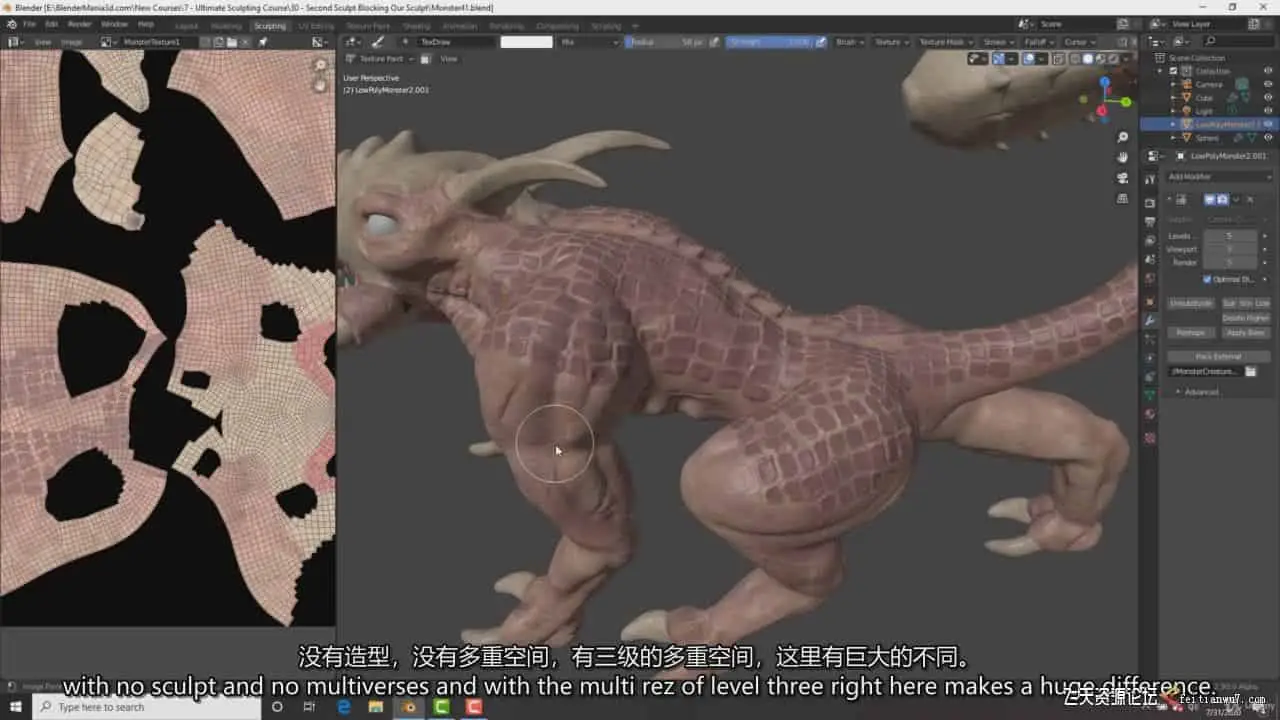Switch perspective/orthographic grid icon
1280x720 pixels.
tap(1123, 197)
